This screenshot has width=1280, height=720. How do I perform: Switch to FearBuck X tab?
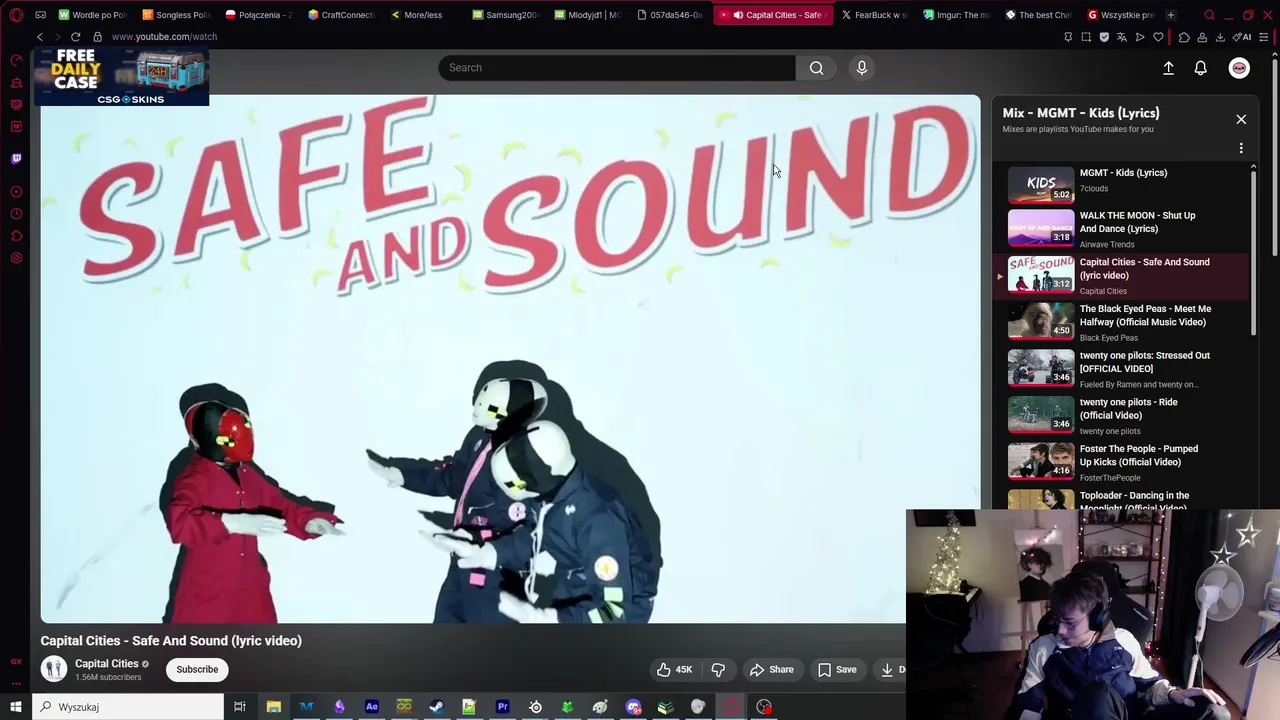[x=875, y=15]
